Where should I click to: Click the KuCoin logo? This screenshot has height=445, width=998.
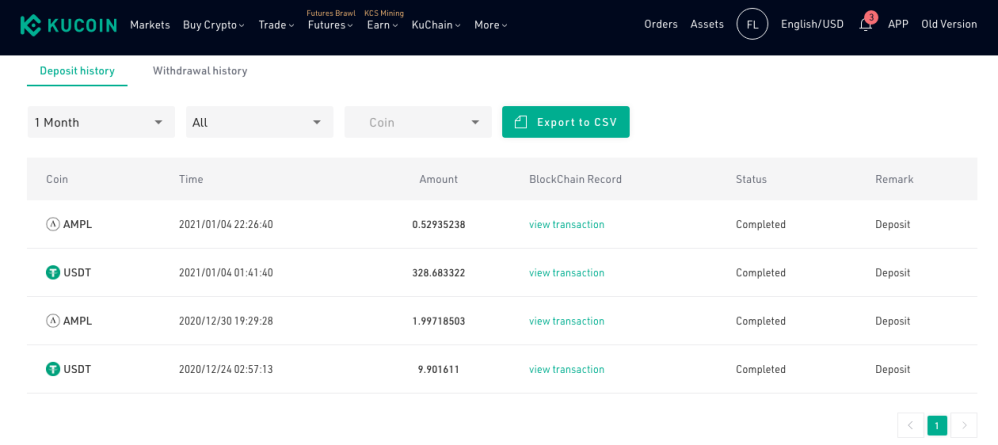click(x=68, y=25)
